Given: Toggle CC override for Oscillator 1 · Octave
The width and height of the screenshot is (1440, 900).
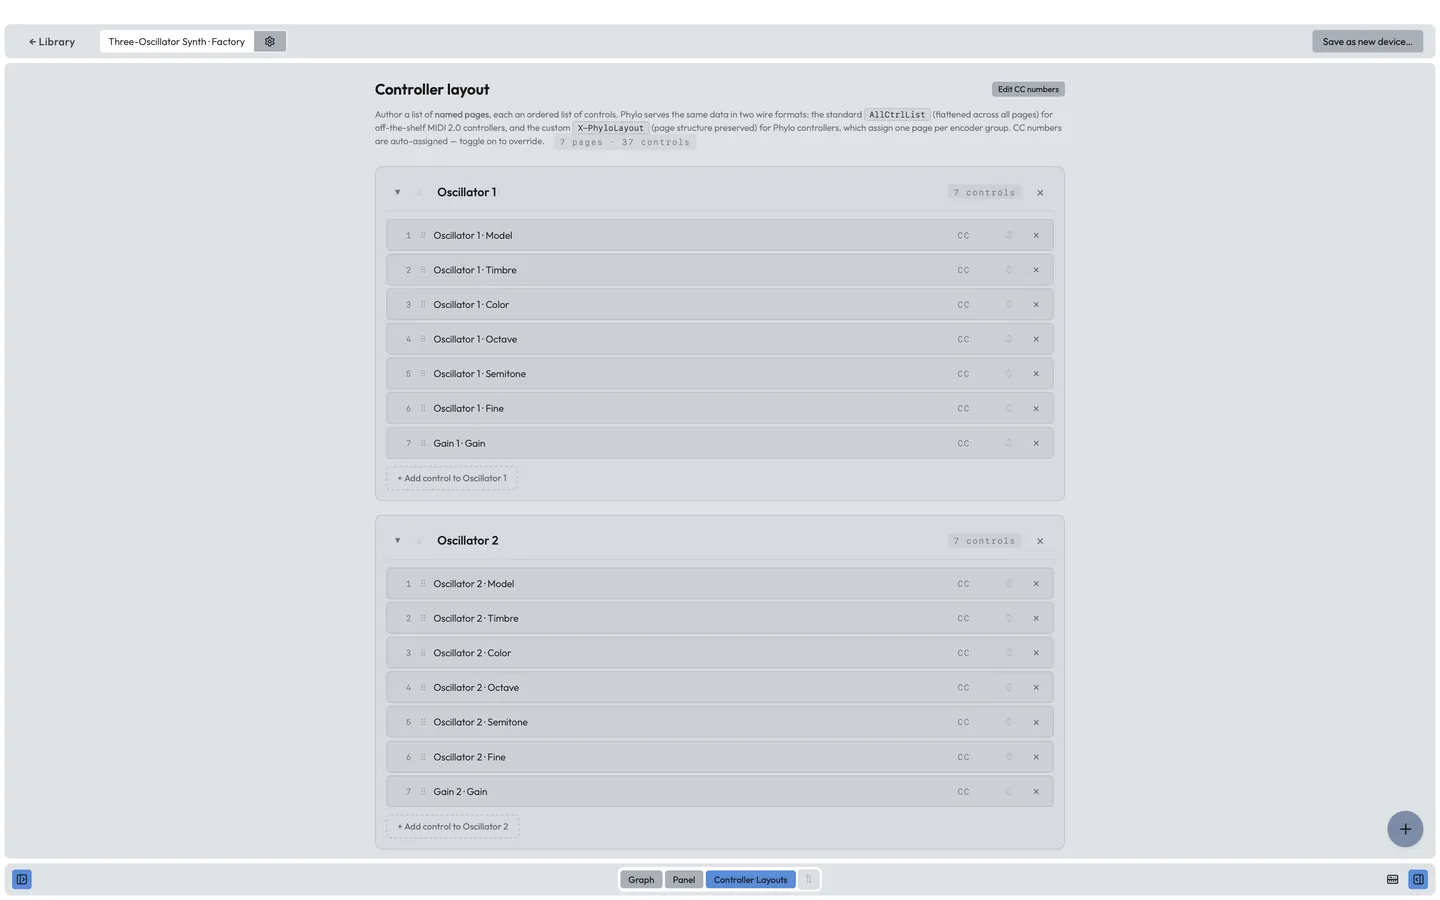Looking at the screenshot, I should pyautogui.click(x=963, y=339).
